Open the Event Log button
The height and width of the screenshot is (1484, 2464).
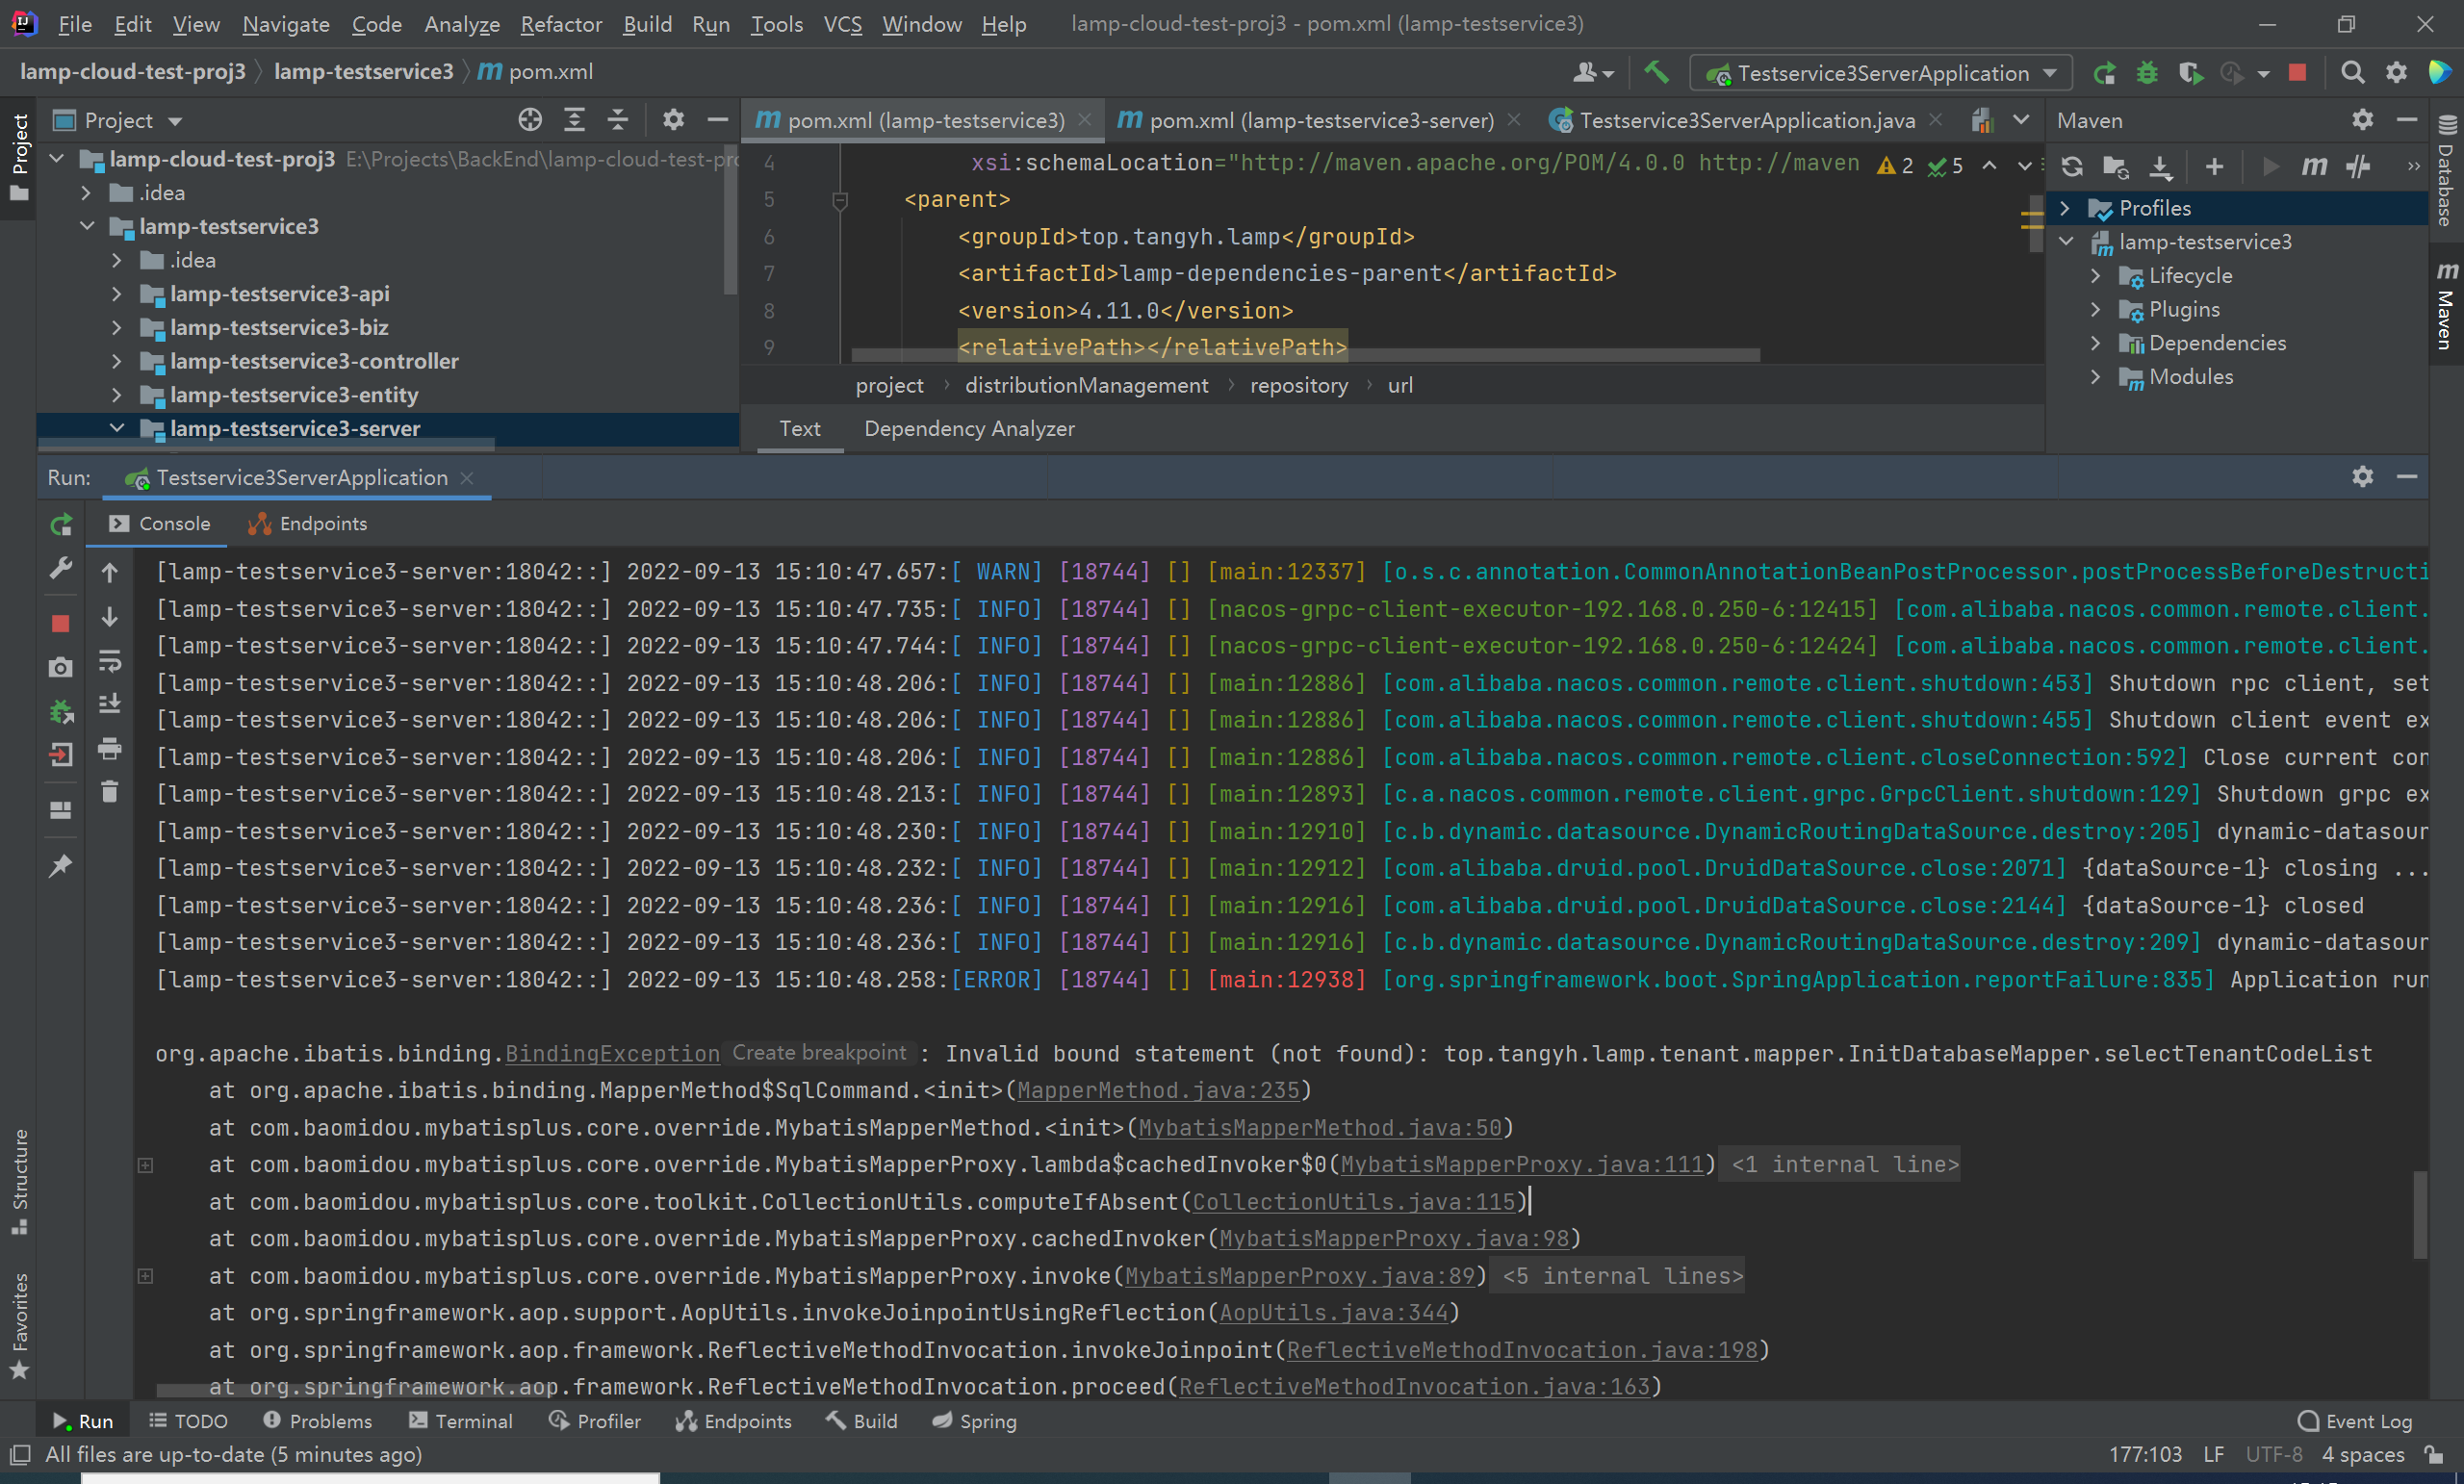click(x=2355, y=1421)
